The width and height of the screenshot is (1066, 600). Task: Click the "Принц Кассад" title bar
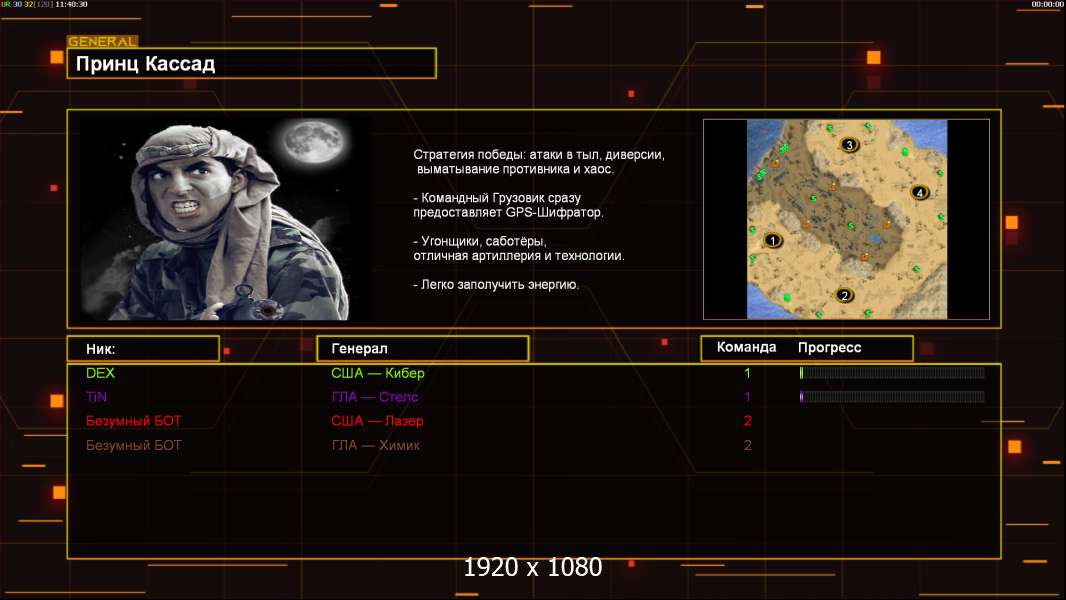pyautogui.click(x=251, y=64)
